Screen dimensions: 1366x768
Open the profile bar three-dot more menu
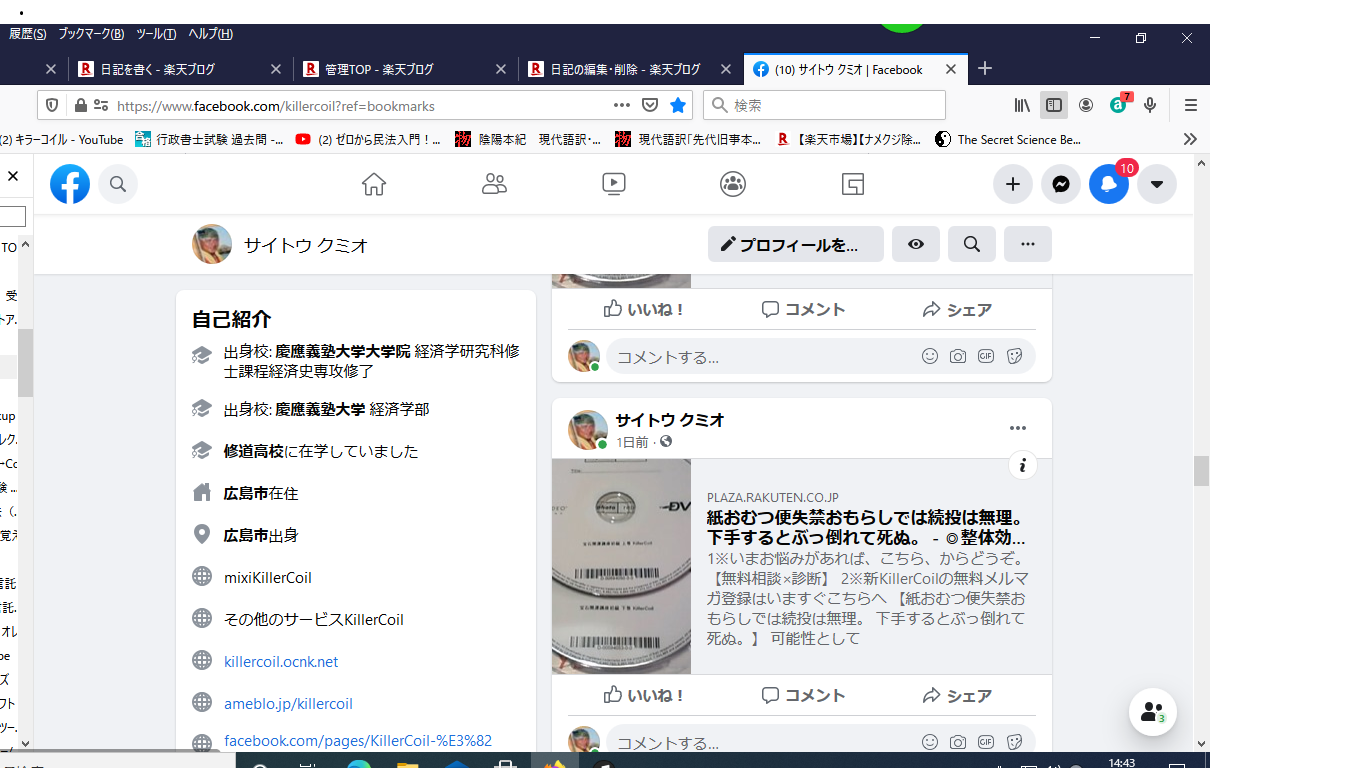(1028, 244)
